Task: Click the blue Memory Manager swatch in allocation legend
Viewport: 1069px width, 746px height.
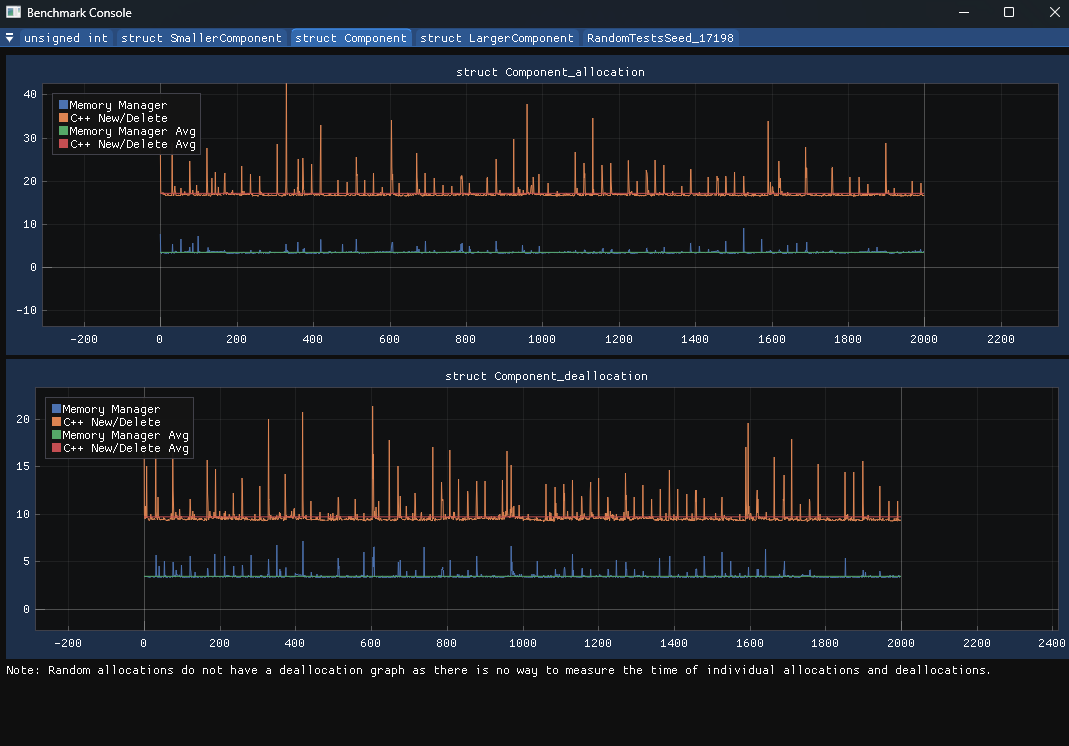Action: coord(64,105)
